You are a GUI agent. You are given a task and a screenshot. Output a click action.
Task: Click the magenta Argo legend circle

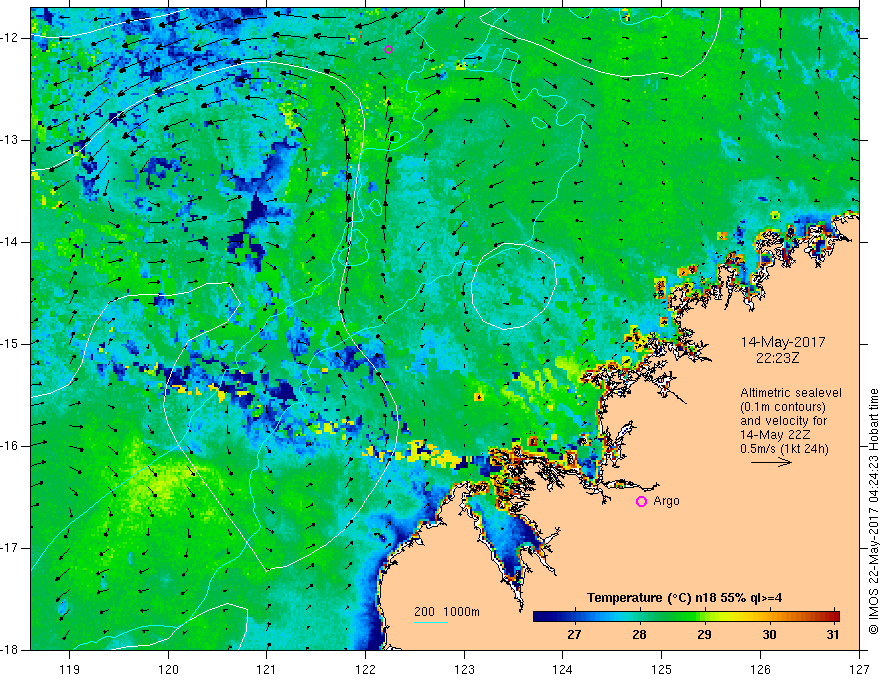(641, 501)
